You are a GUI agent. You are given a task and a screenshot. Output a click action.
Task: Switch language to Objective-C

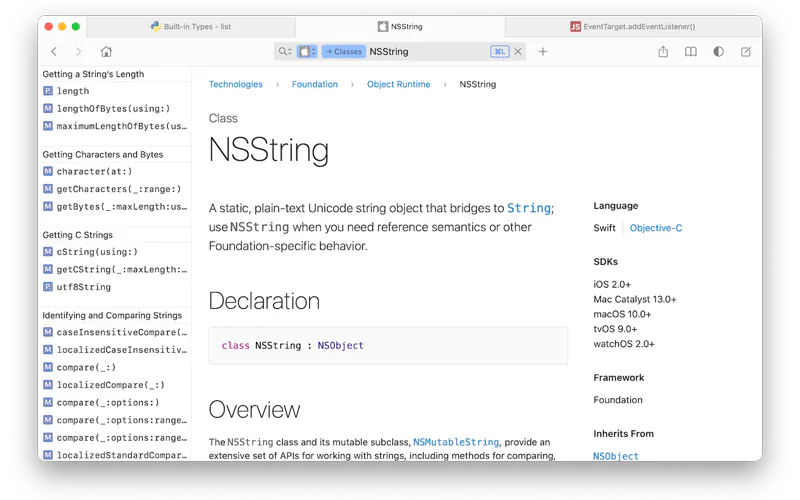click(656, 228)
